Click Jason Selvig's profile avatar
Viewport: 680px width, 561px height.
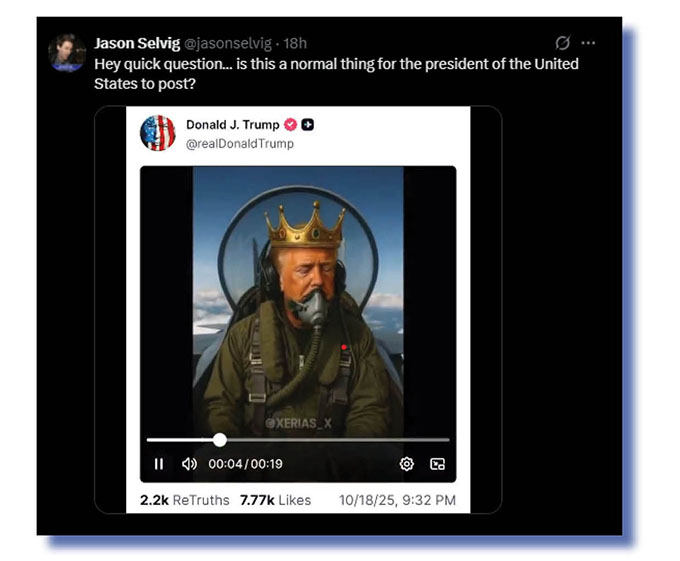click(68, 53)
